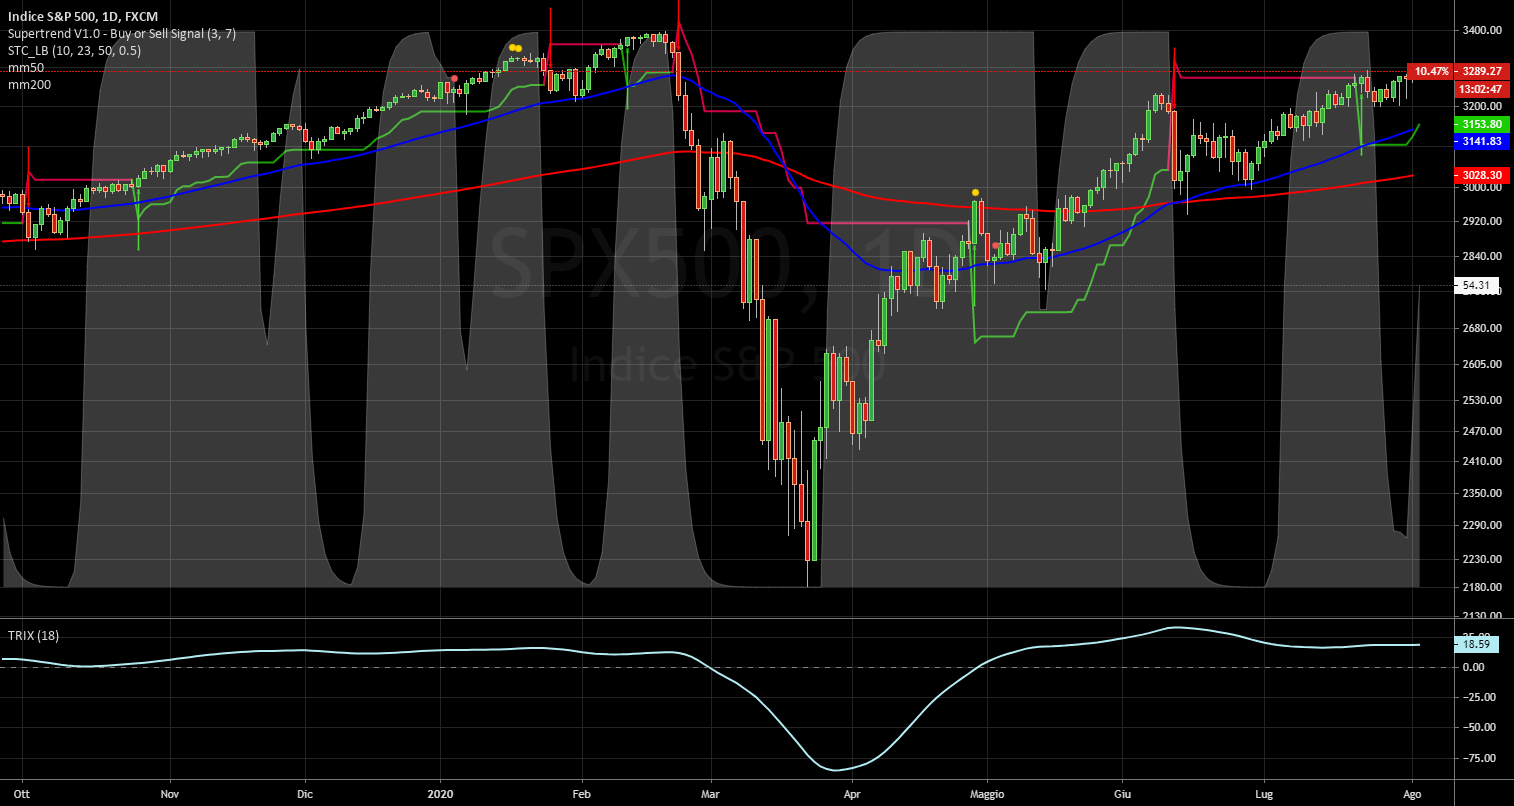Click the 2020 label on time axis
Screen dimensions: 1514x806
(x=441, y=793)
